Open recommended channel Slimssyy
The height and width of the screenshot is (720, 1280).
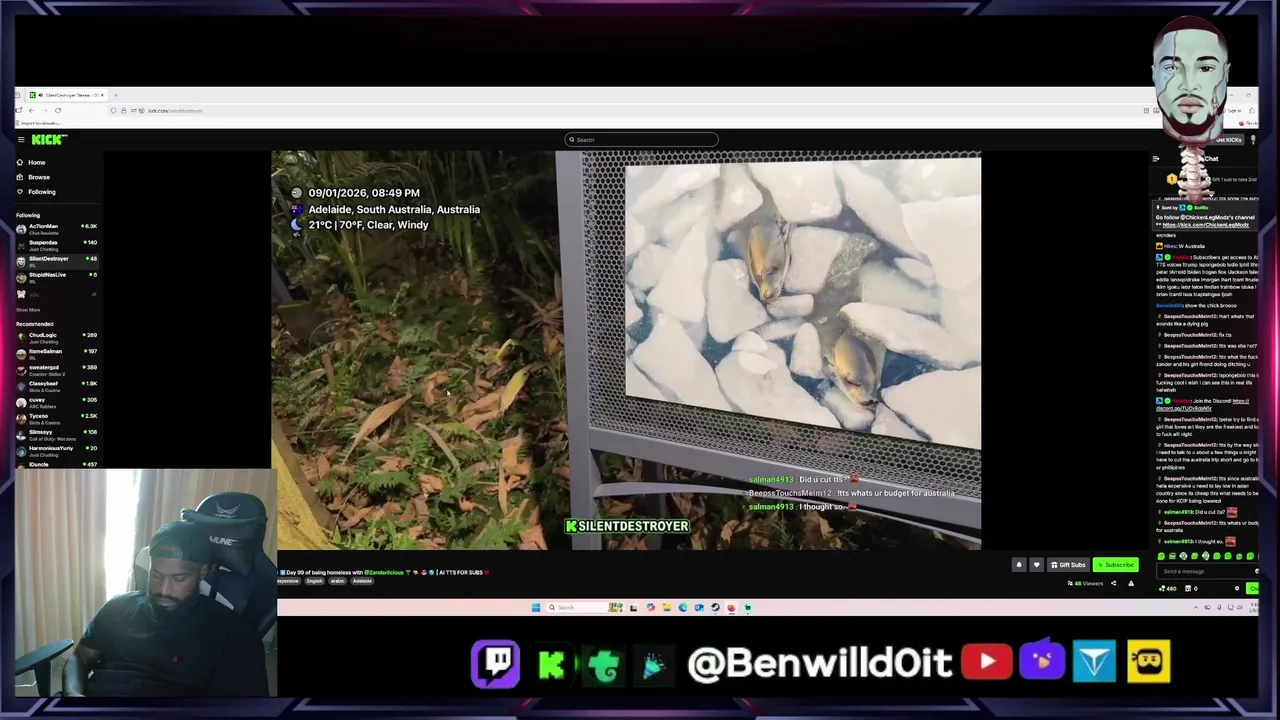click(56, 434)
